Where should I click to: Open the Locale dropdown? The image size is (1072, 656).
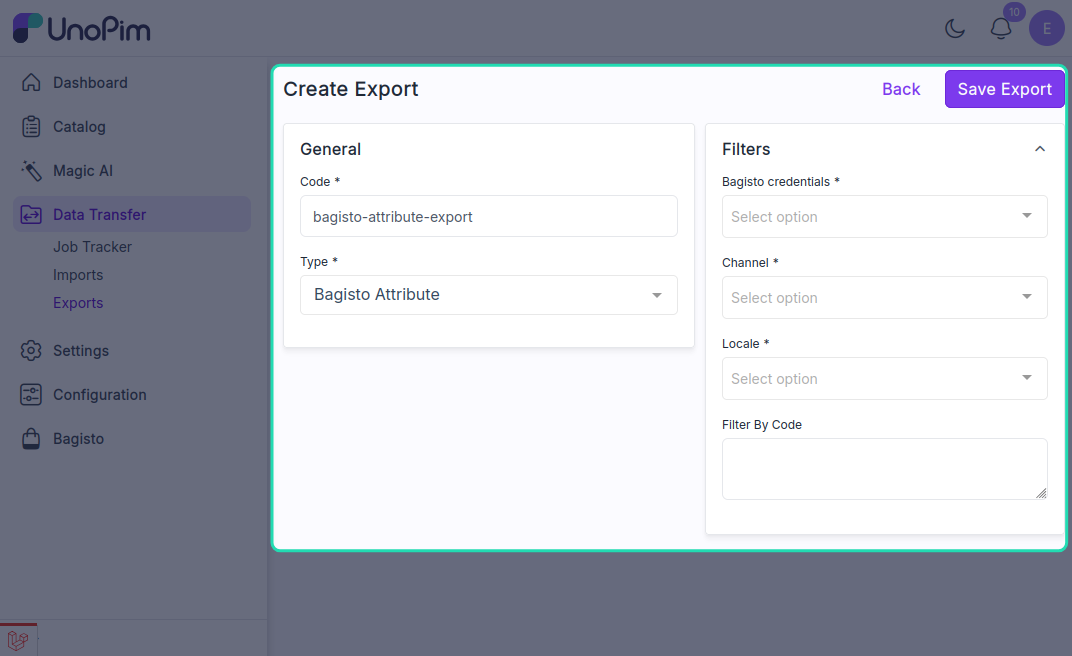pyautogui.click(x=885, y=379)
